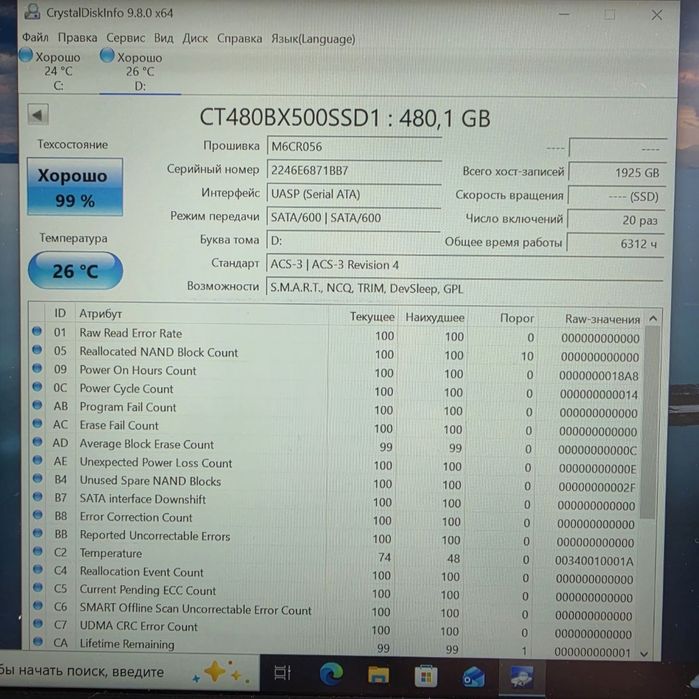699x699 pixels.
Task: Click total working time value 6312 ч
Action: point(616,244)
